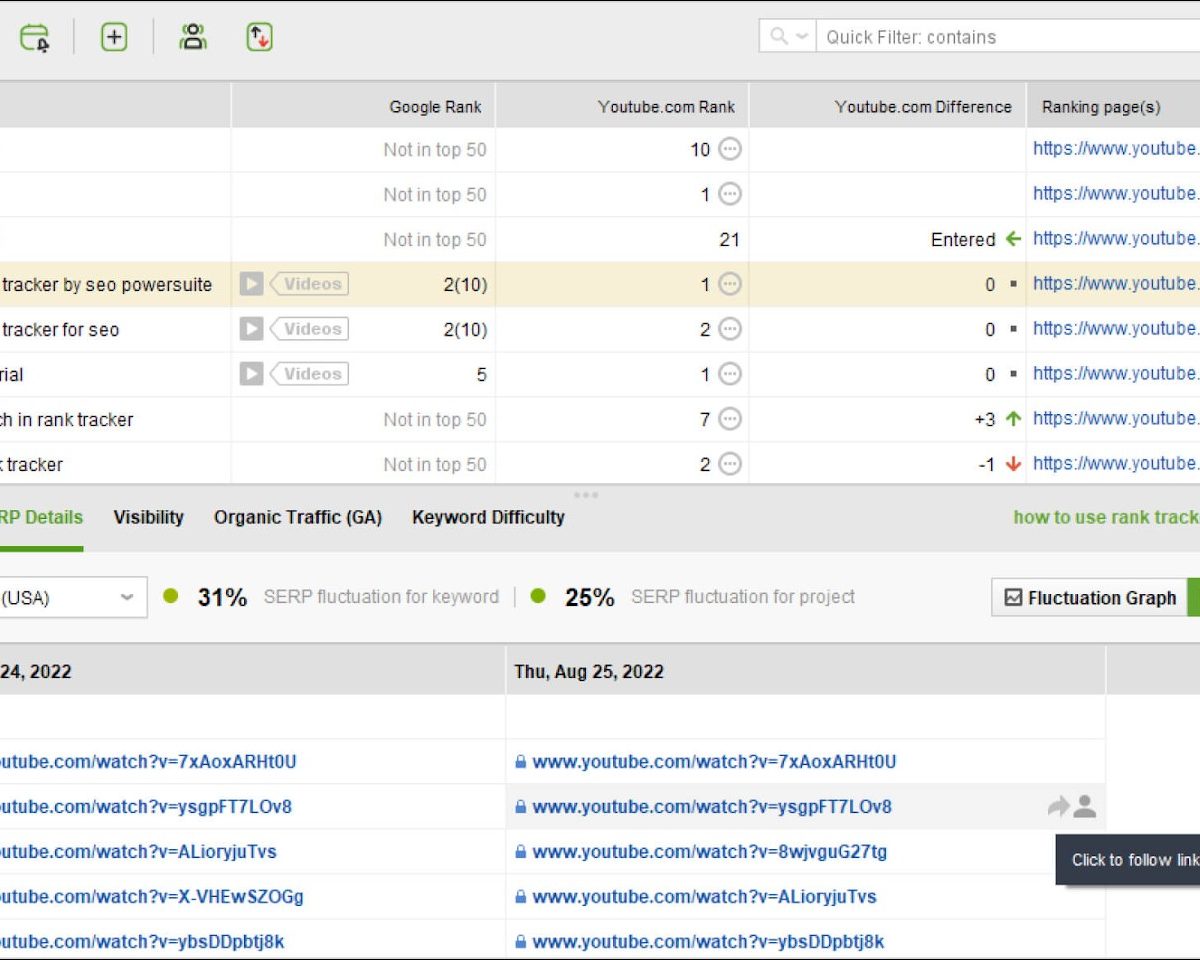This screenshot has height=960, width=1200.
Task: Click the Videos play icon in powersuite row
Action: tap(251, 284)
